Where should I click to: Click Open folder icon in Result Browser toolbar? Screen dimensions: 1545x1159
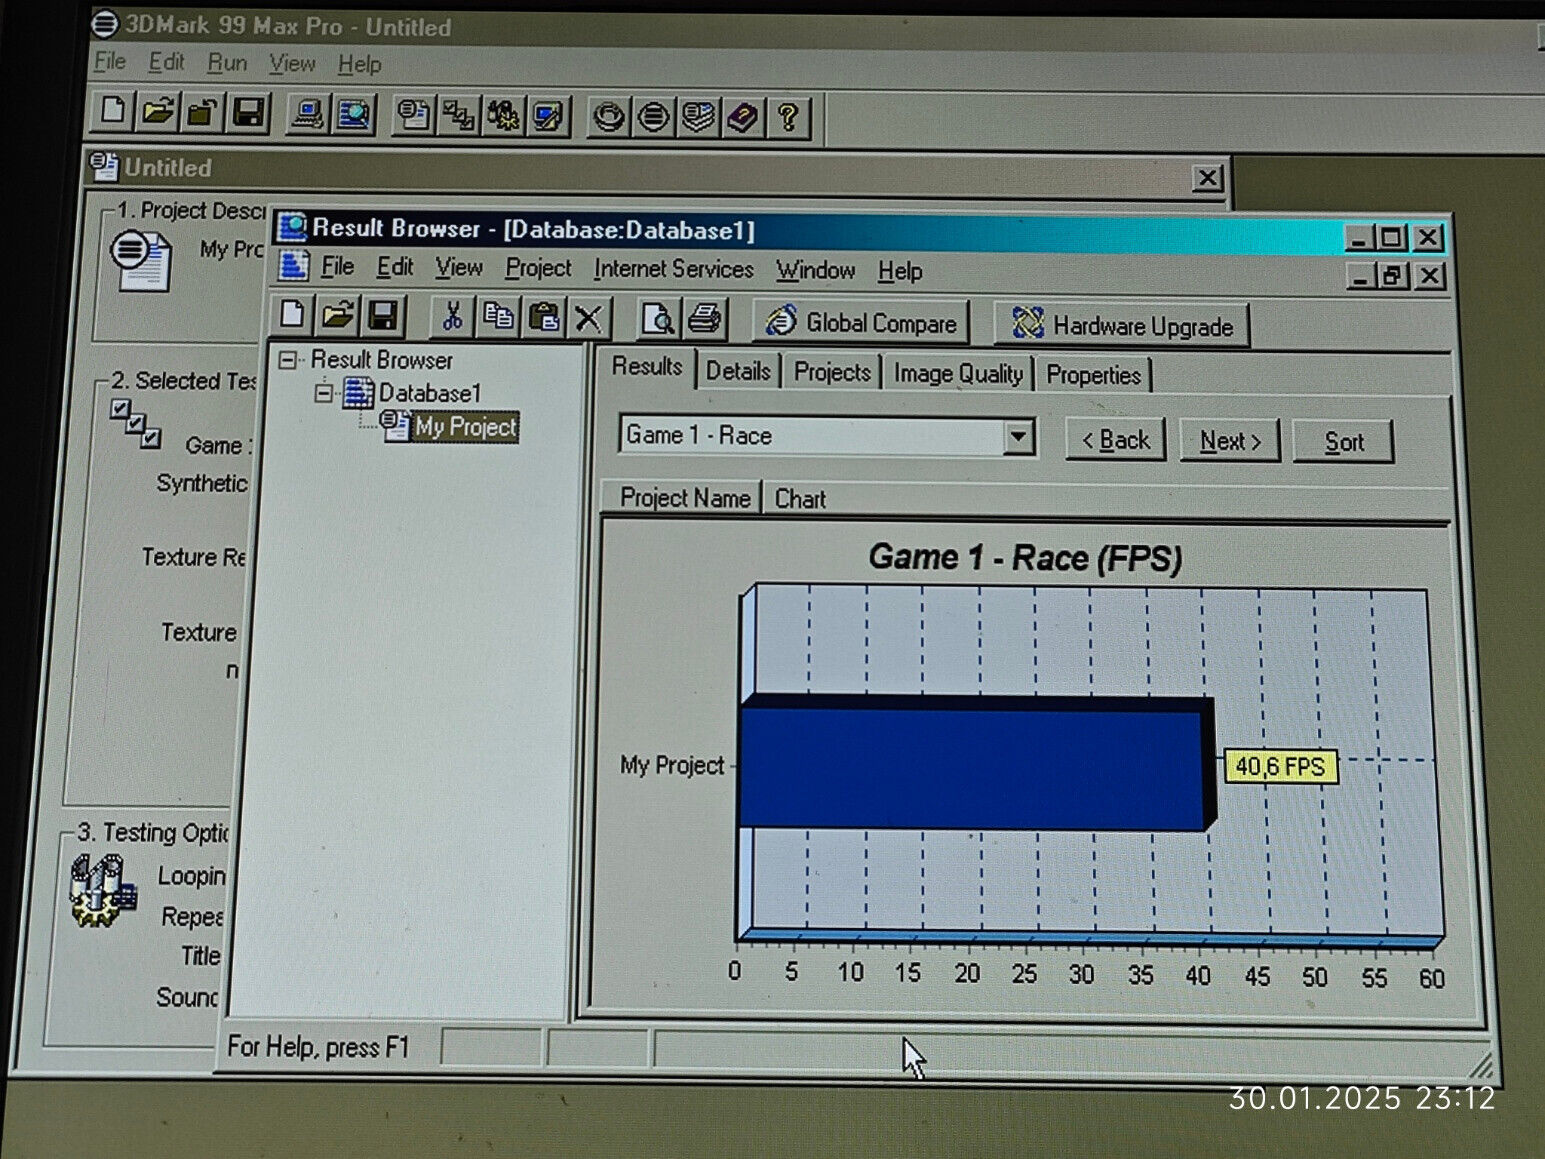point(337,316)
